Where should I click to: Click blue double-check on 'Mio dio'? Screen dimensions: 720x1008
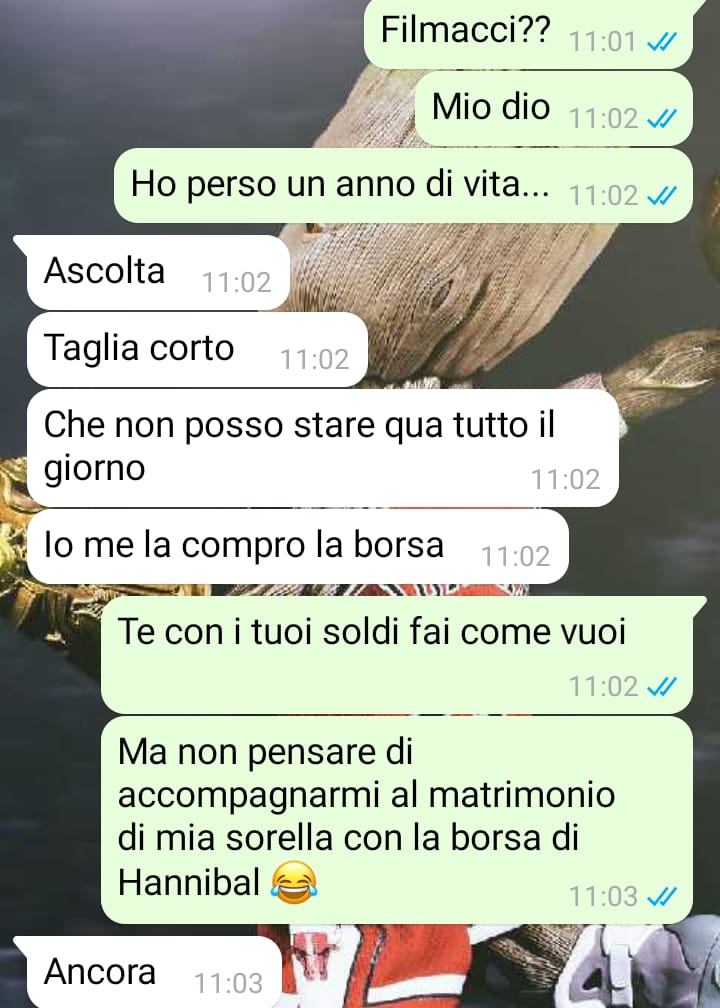(x=662, y=119)
